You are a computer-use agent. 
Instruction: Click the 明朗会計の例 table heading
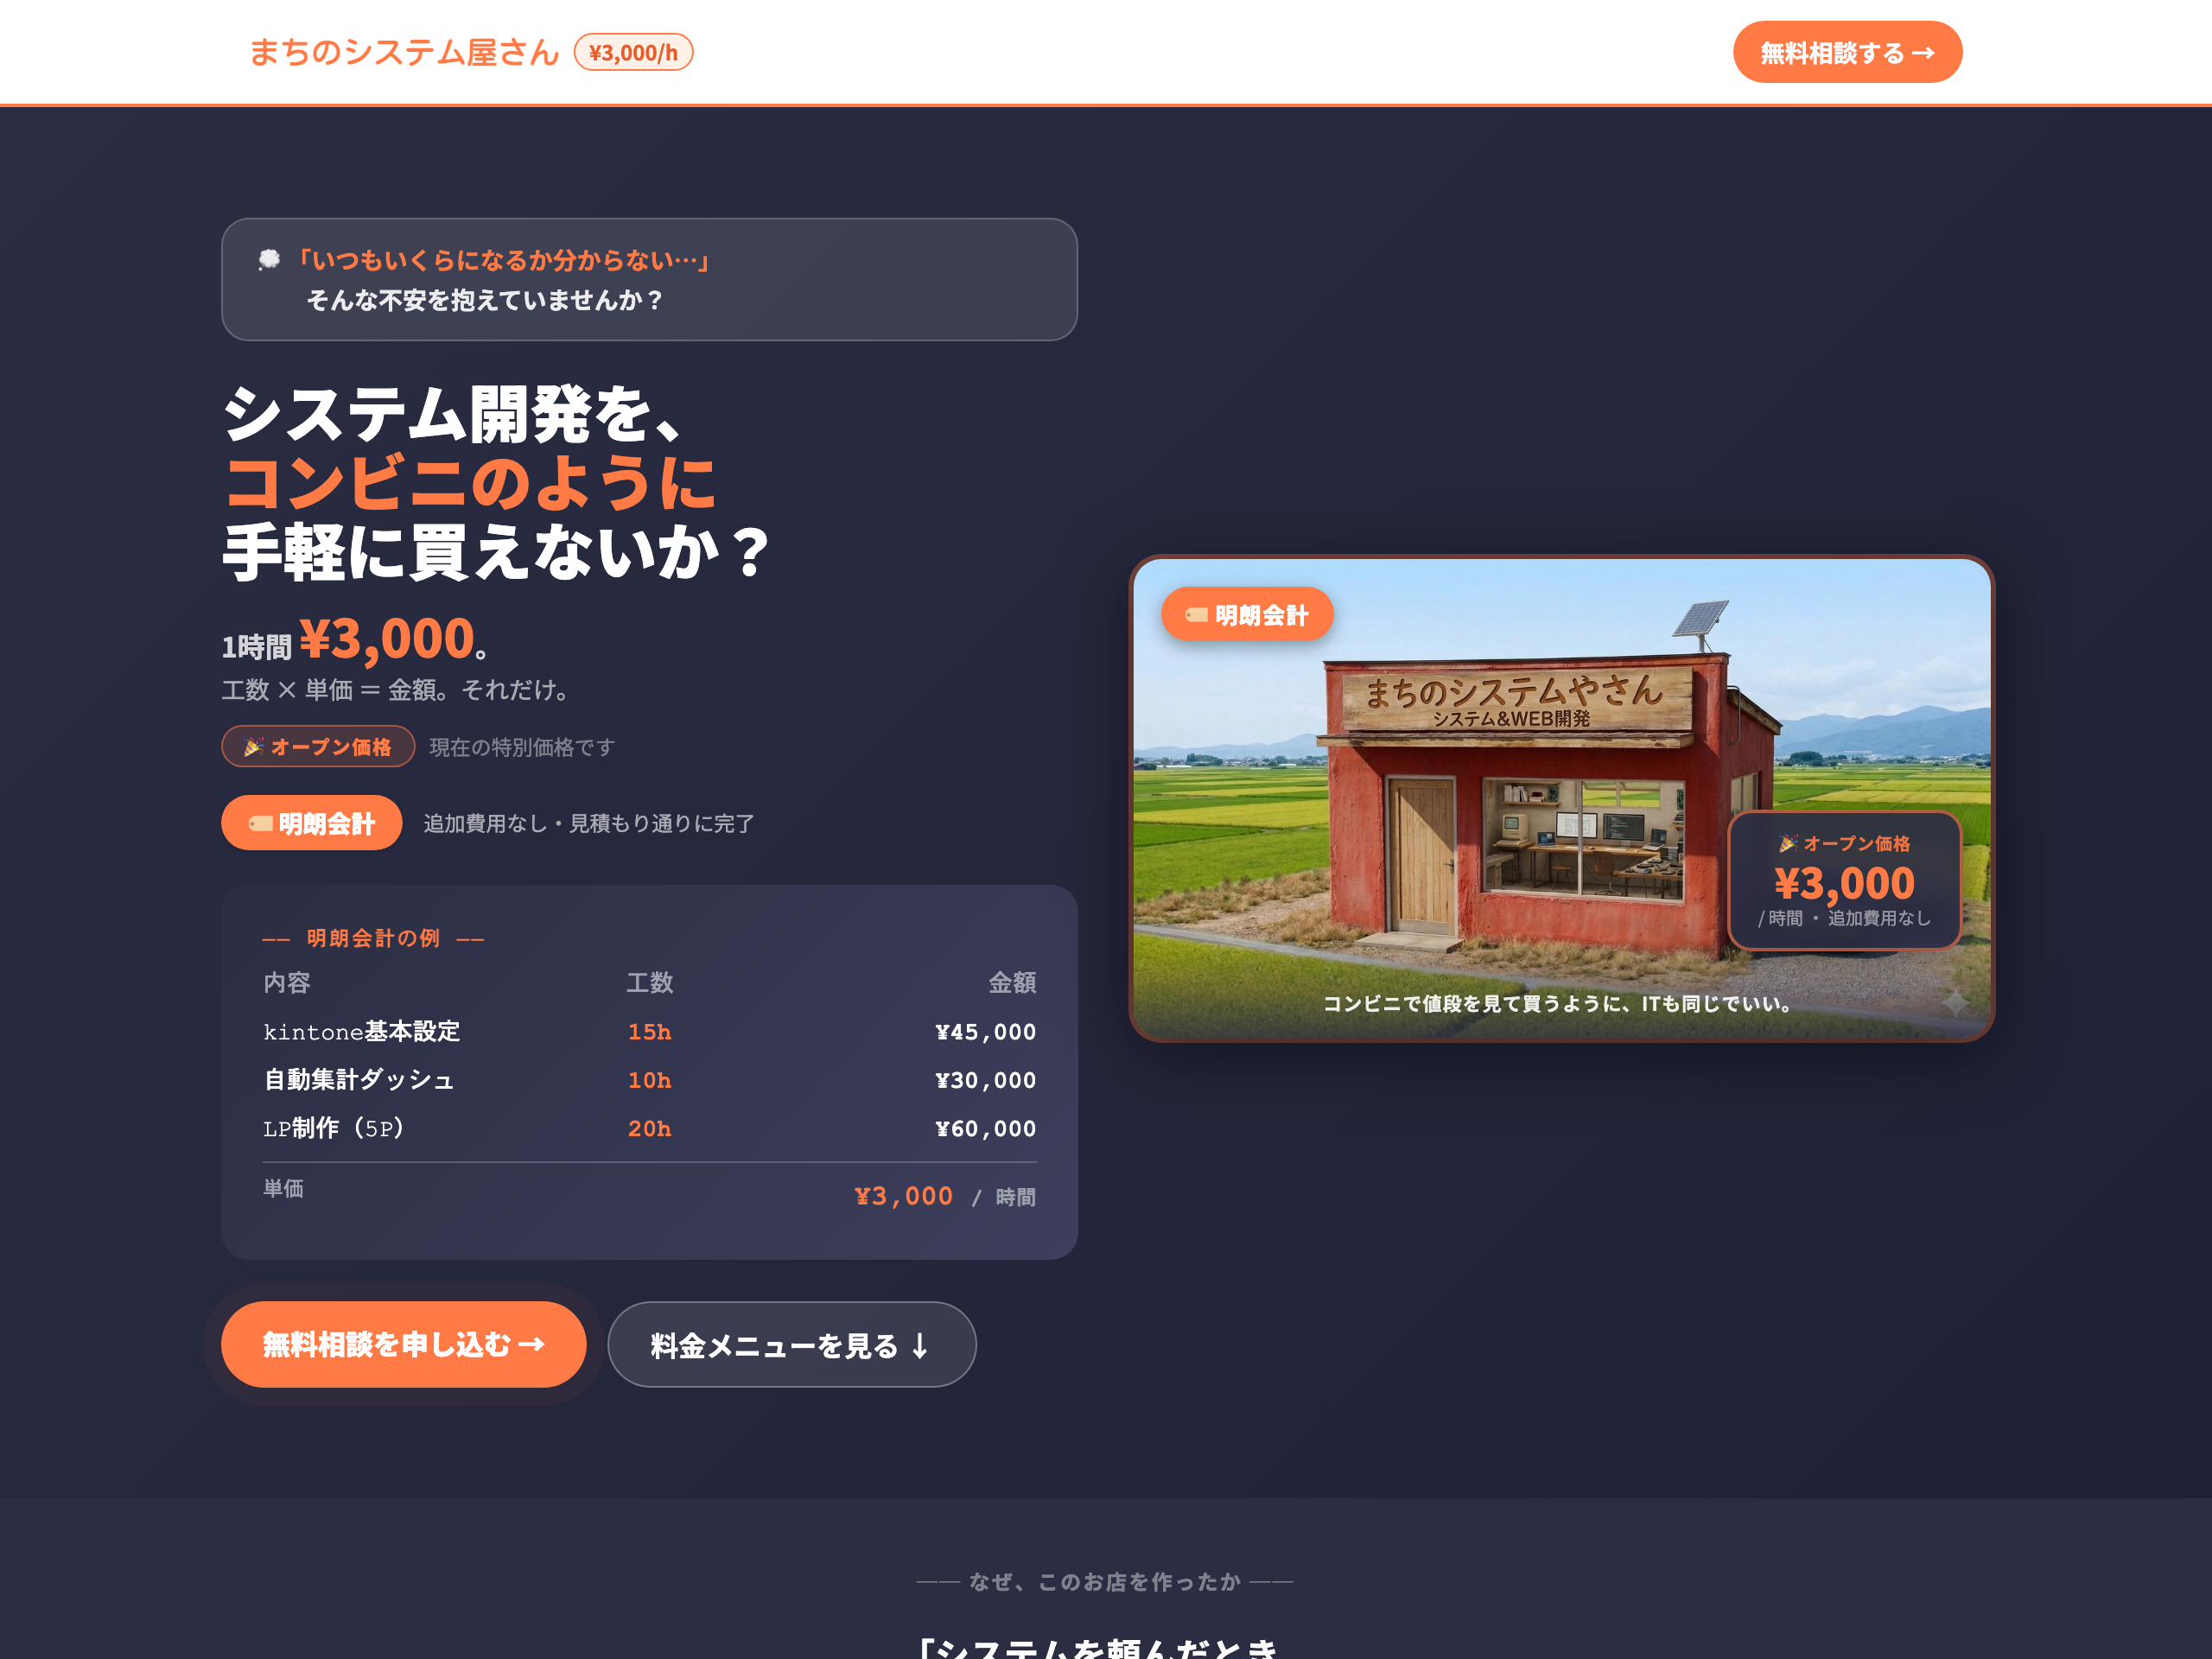373,938
